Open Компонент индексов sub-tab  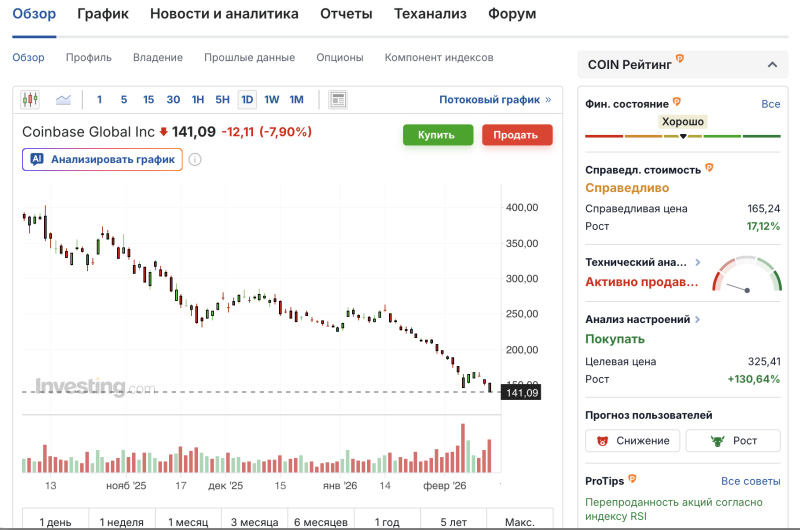point(439,58)
